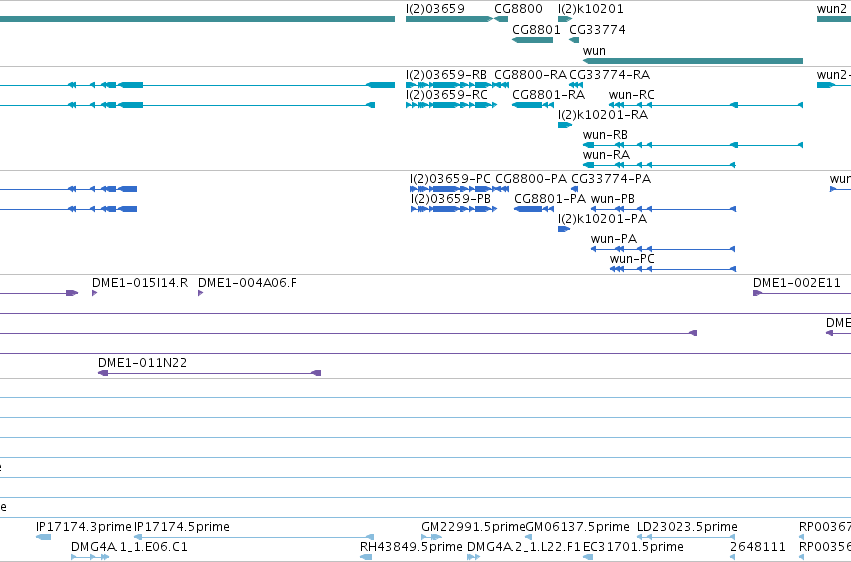The image size is (851, 562).
Task: Click the IP17174.3prime EST label
Action: 84,527
